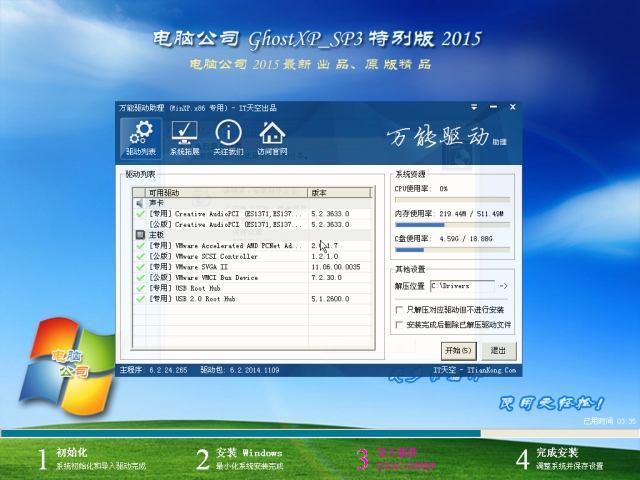This screenshot has height=480, width=640.
Task: Sort by the 版本 column header
Action: point(340,192)
